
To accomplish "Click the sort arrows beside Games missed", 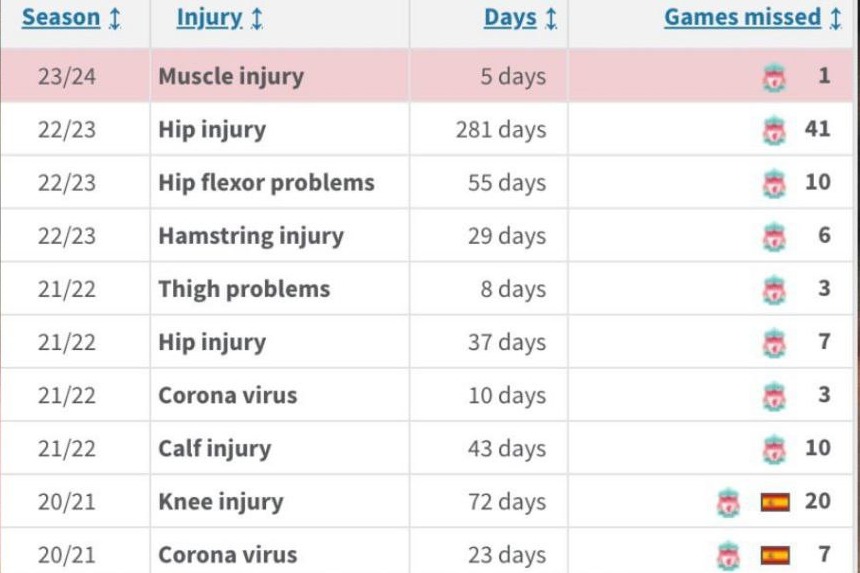I will tap(835, 18).
